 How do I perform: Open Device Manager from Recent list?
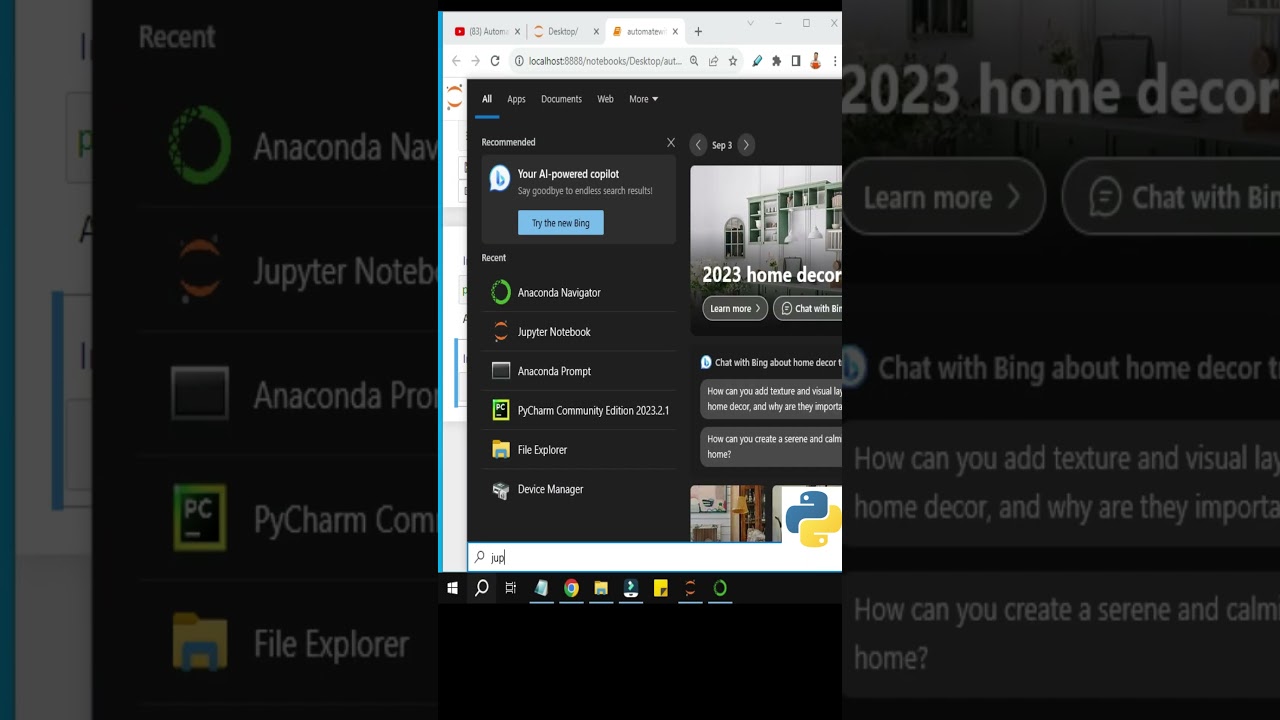point(578,489)
